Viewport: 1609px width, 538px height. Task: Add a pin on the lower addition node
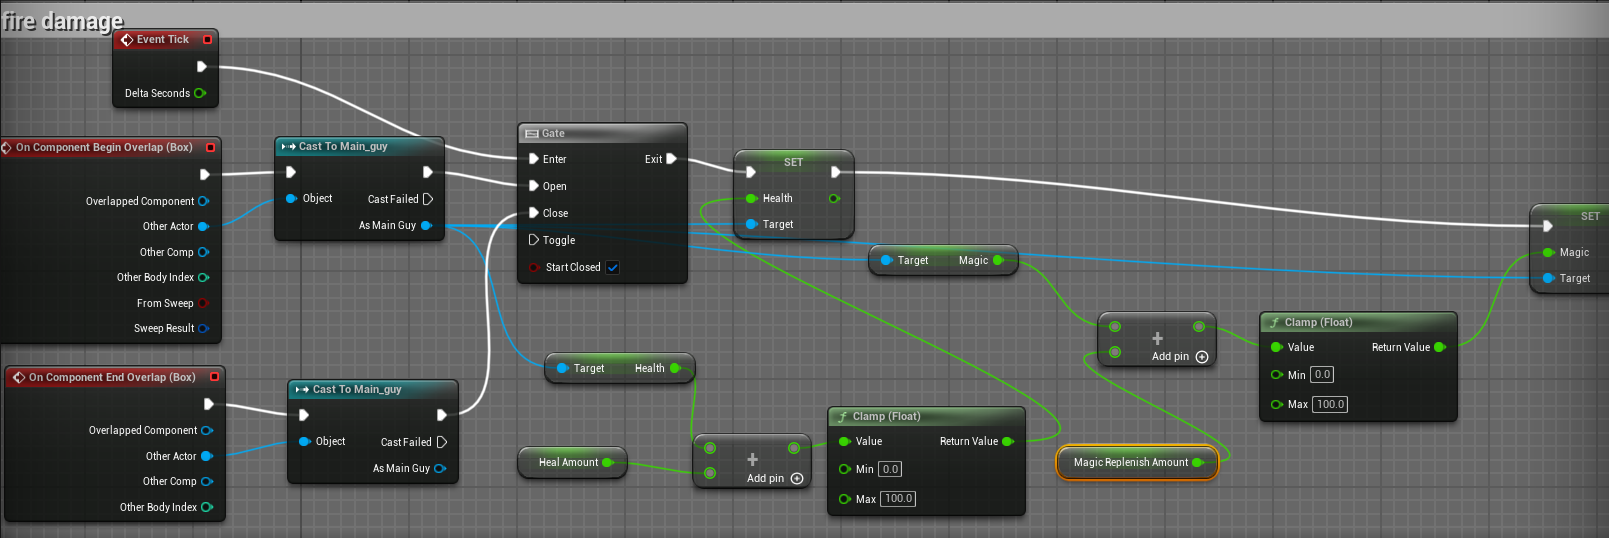[x=797, y=479]
